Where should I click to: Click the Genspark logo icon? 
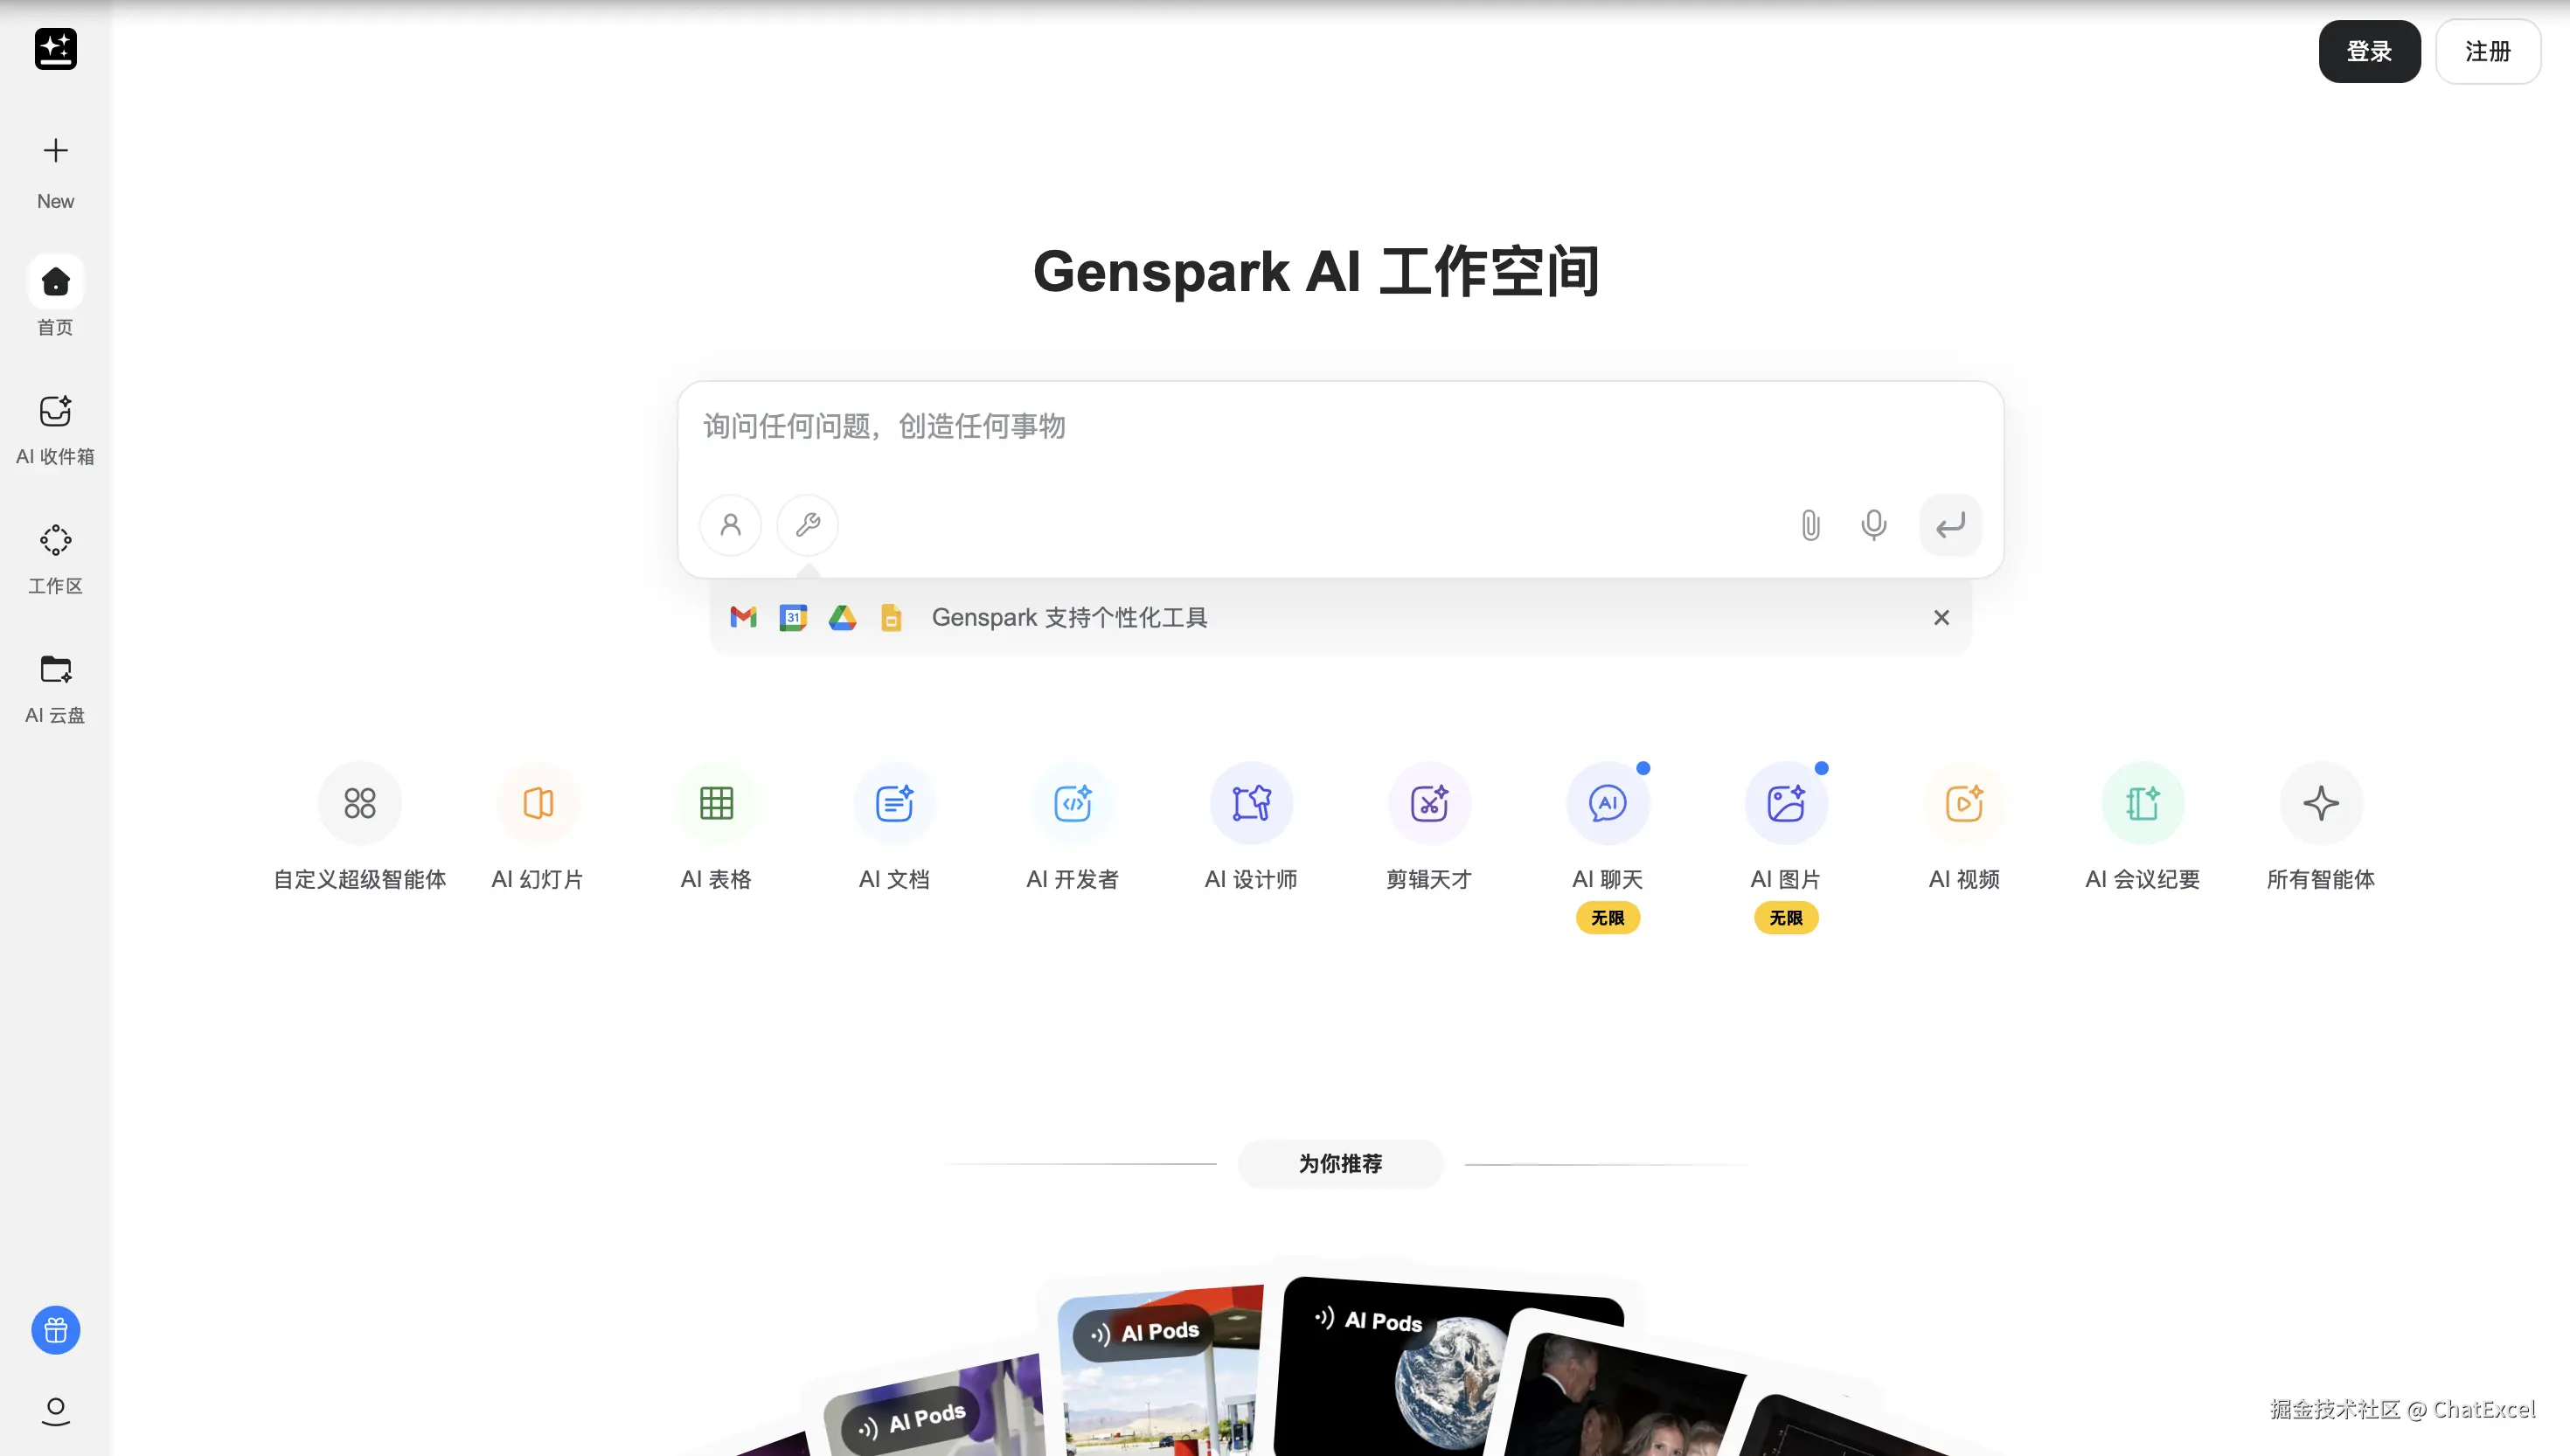click(55, 49)
